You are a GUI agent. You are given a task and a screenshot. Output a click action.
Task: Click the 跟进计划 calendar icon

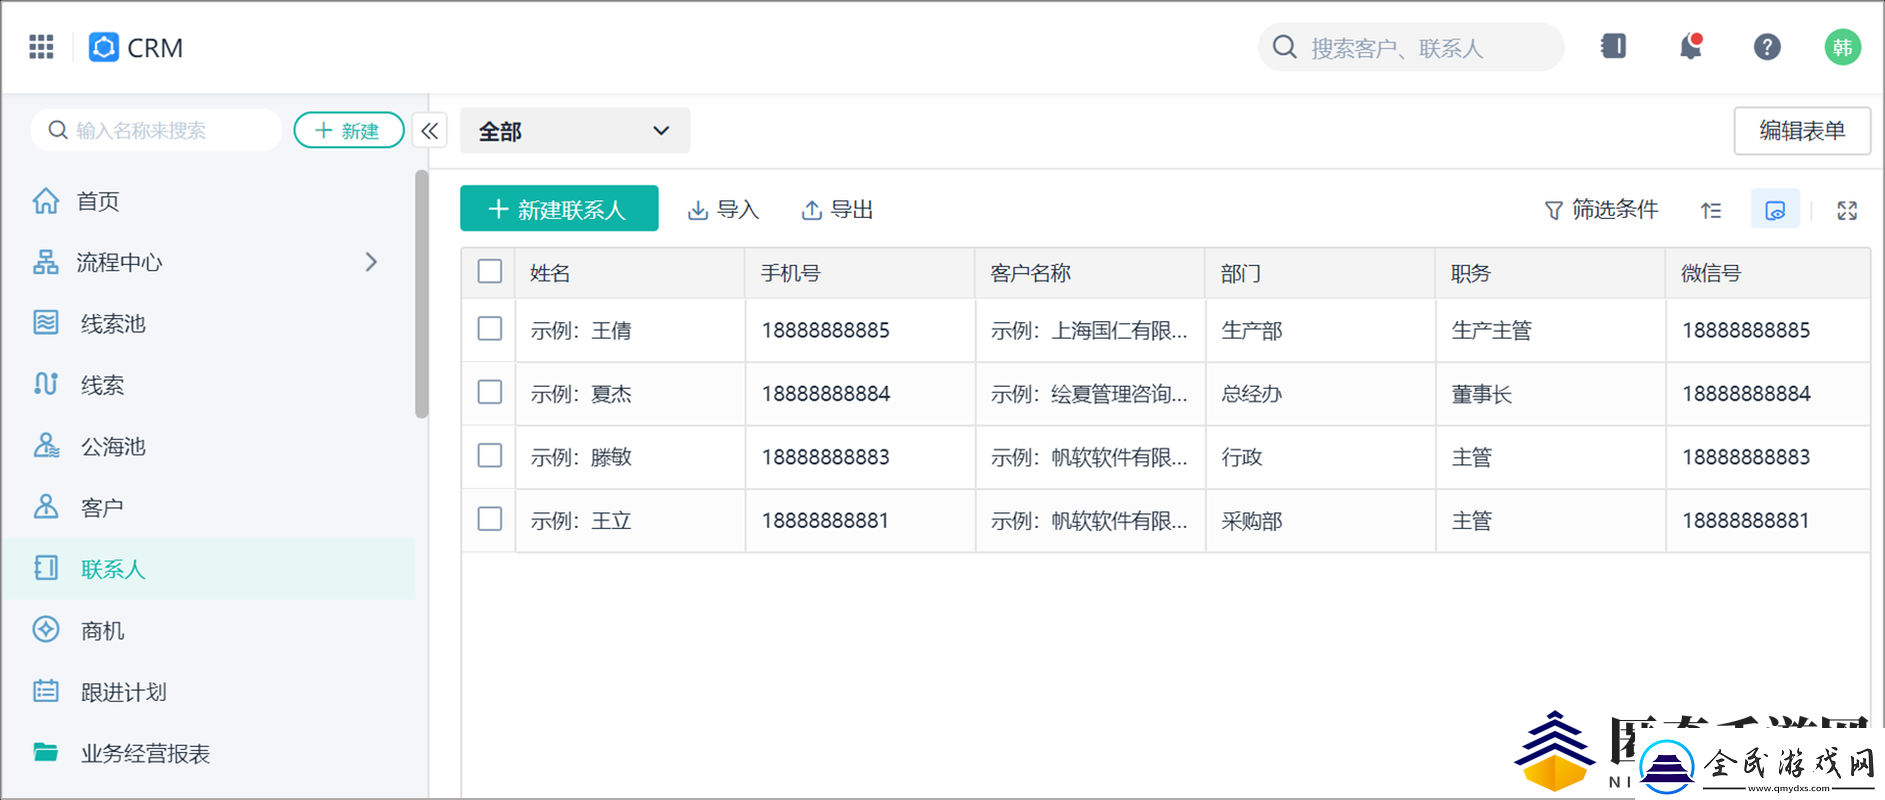point(46,691)
